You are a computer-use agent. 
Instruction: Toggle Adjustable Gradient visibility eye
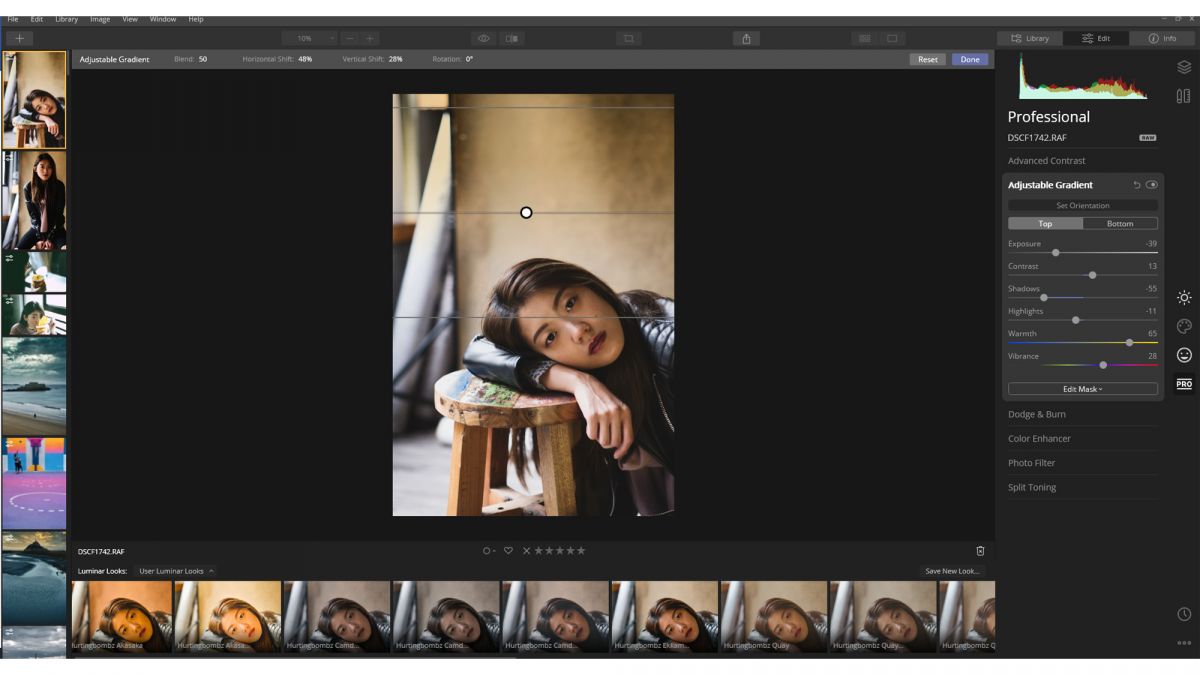click(x=1152, y=185)
